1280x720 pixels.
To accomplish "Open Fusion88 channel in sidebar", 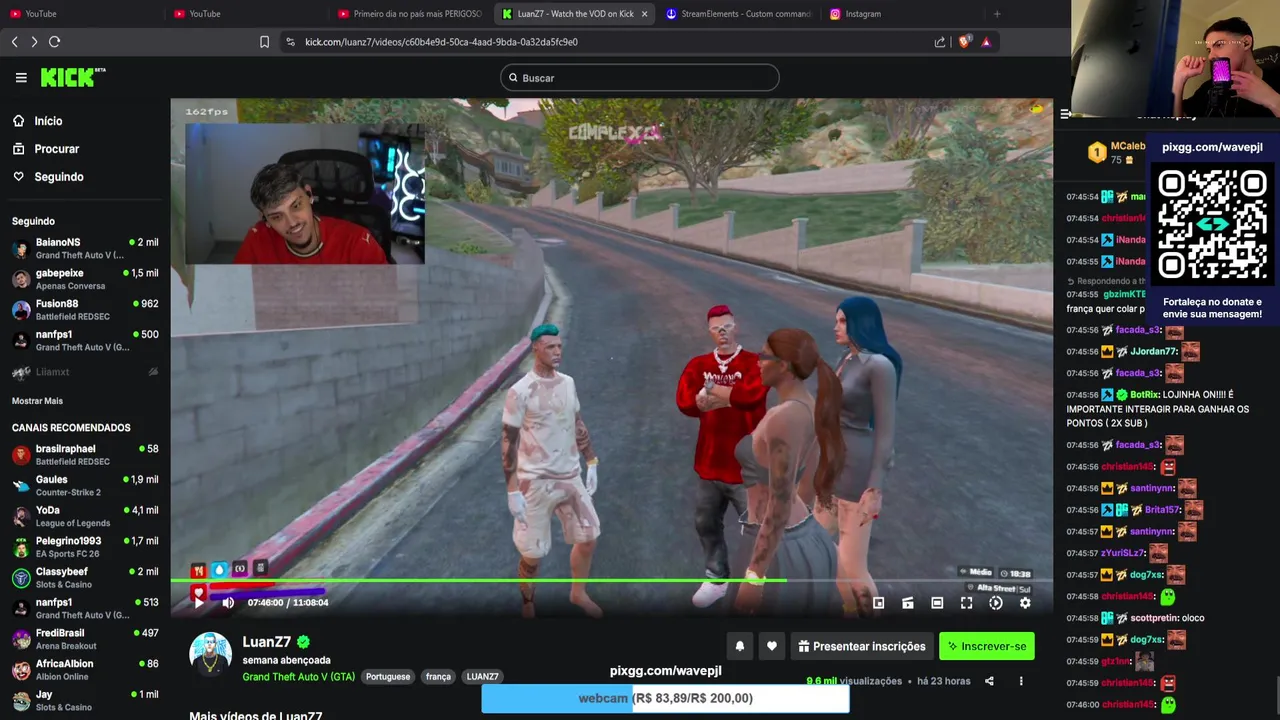I will coord(85,310).
